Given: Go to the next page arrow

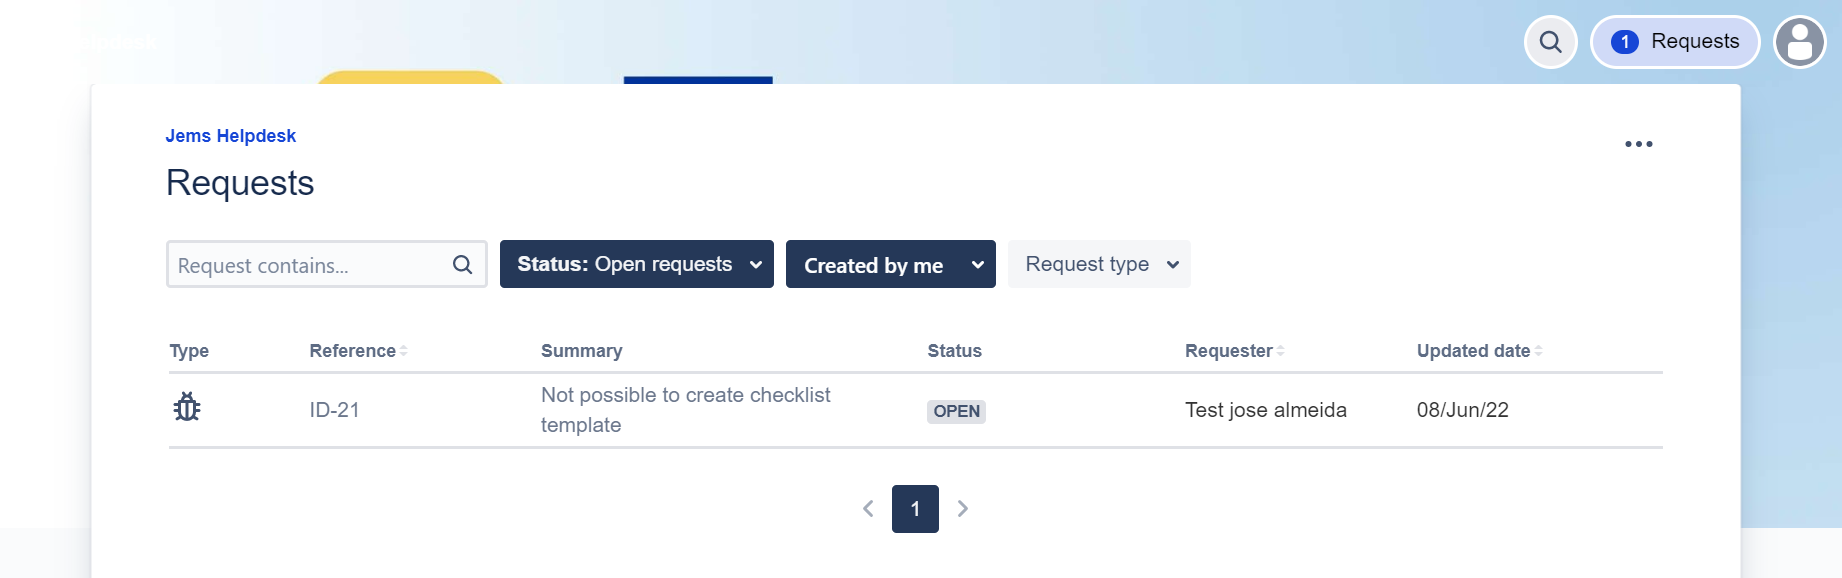Looking at the screenshot, I should 962,509.
